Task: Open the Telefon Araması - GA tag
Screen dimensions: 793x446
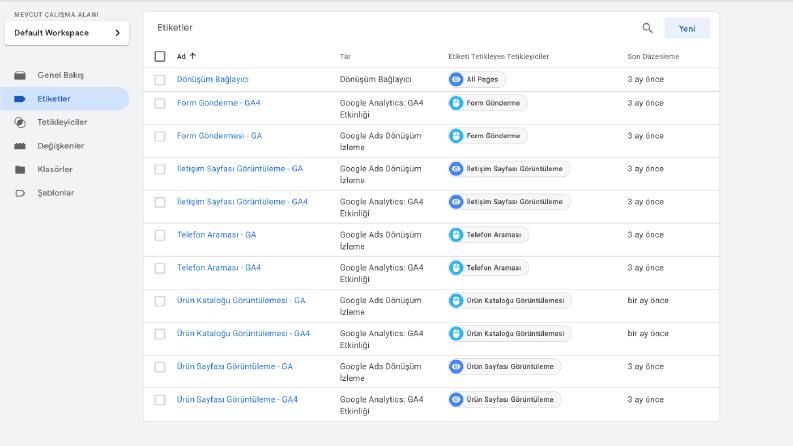Action: pyautogui.click(x=216, y=235)
